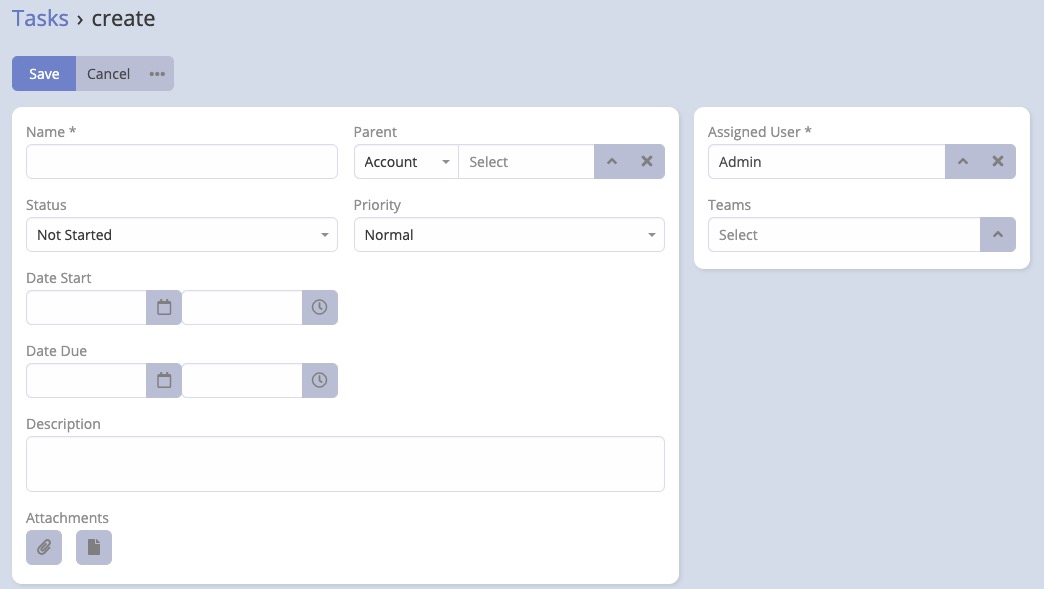Open the Status dropdown

click(x=181, y=234)
